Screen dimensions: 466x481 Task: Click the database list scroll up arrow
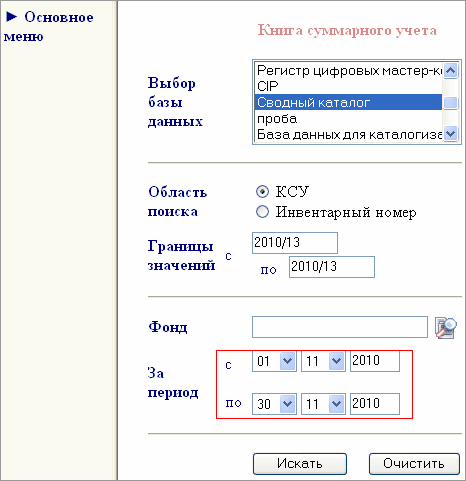click(451, 70)
